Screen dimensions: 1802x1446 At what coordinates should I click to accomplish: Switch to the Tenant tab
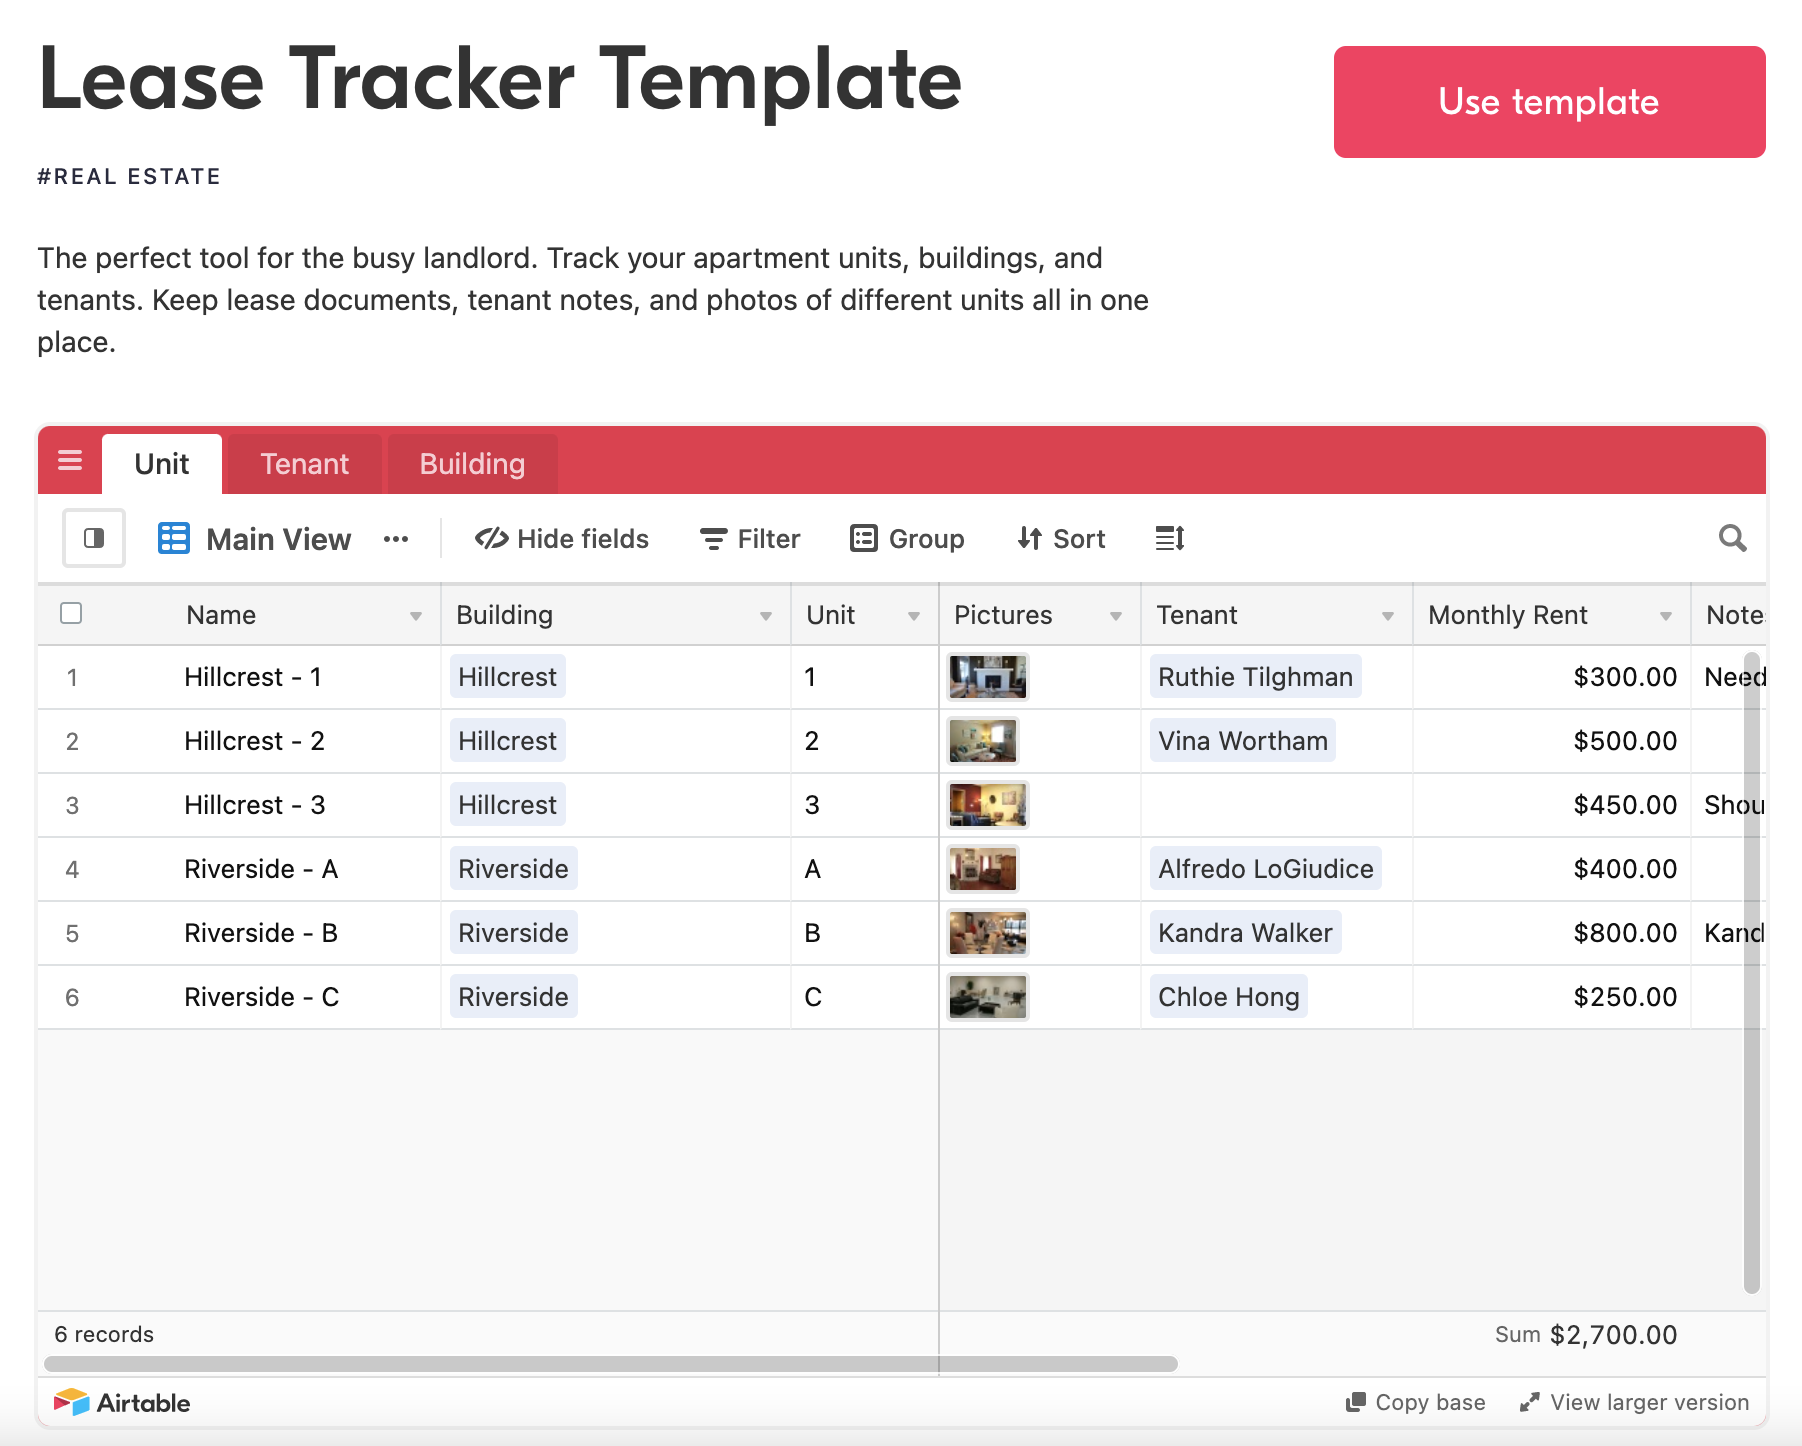[x=305, y=464]
